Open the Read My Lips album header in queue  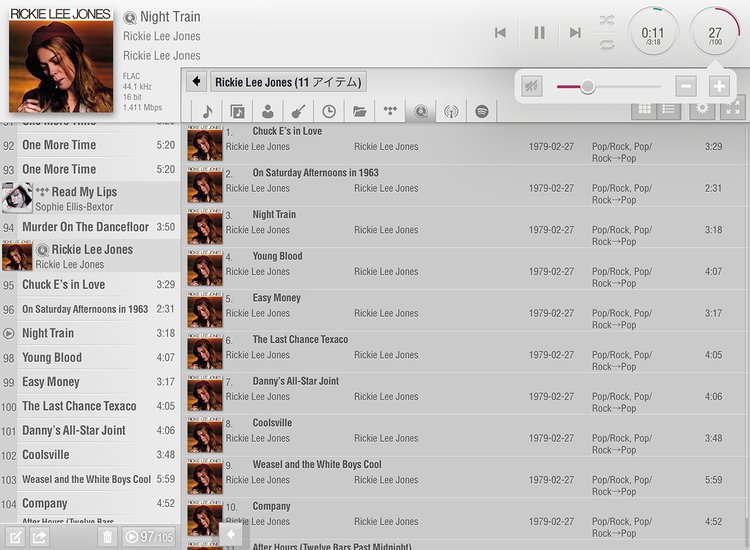tap(89, 198)
